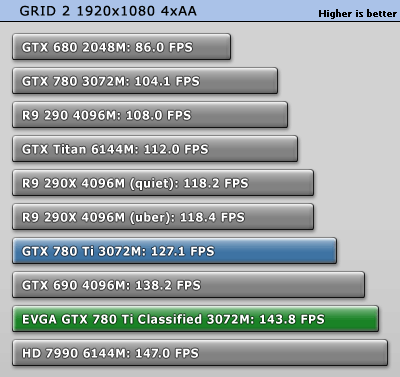400x377 pixels.
Task: Select the GTX 690 4096M 138.2 FPS bar
Action: (189, 285)
